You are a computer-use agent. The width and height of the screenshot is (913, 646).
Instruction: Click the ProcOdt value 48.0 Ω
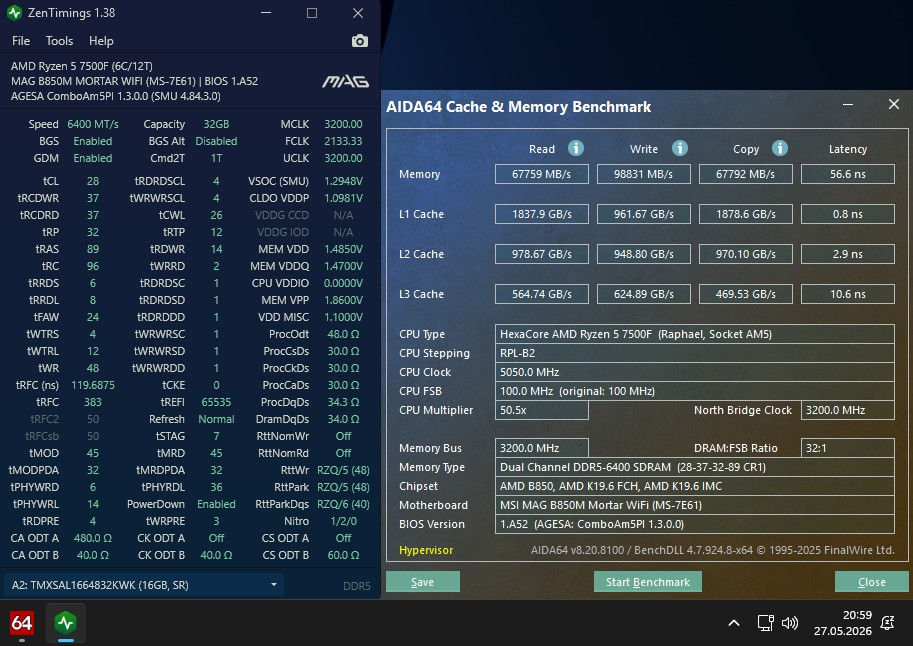343,334
